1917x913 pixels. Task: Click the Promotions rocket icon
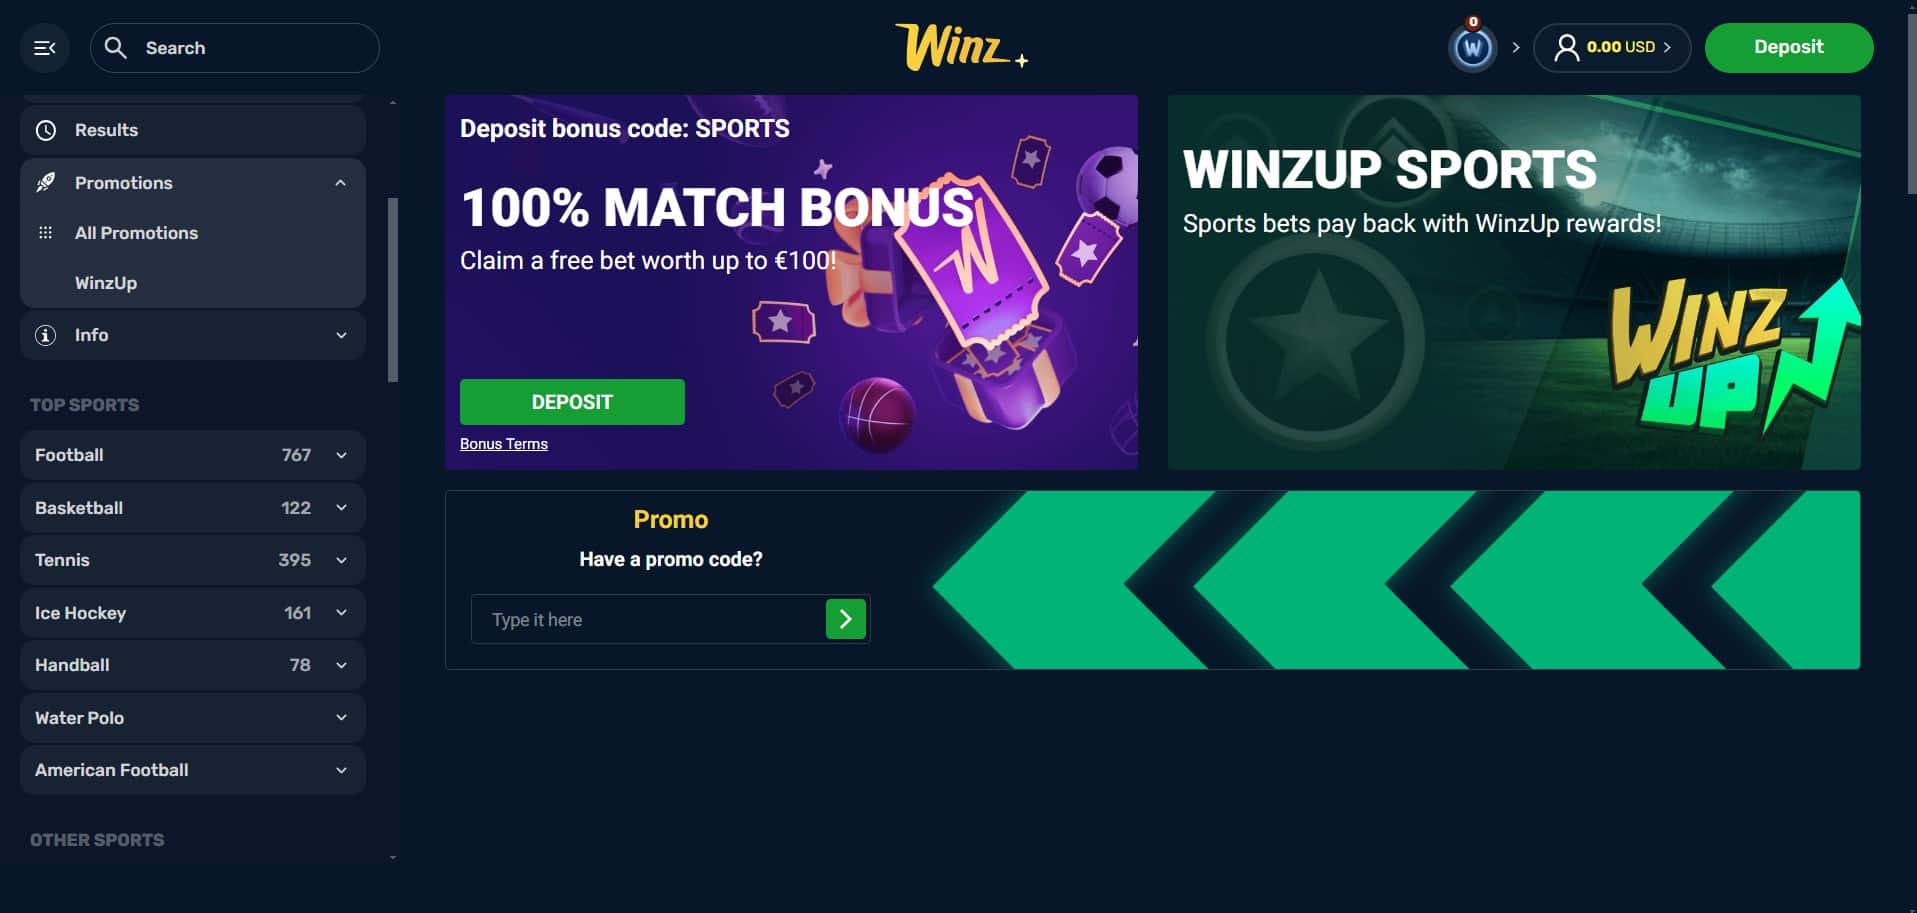[x=46, y=183]
